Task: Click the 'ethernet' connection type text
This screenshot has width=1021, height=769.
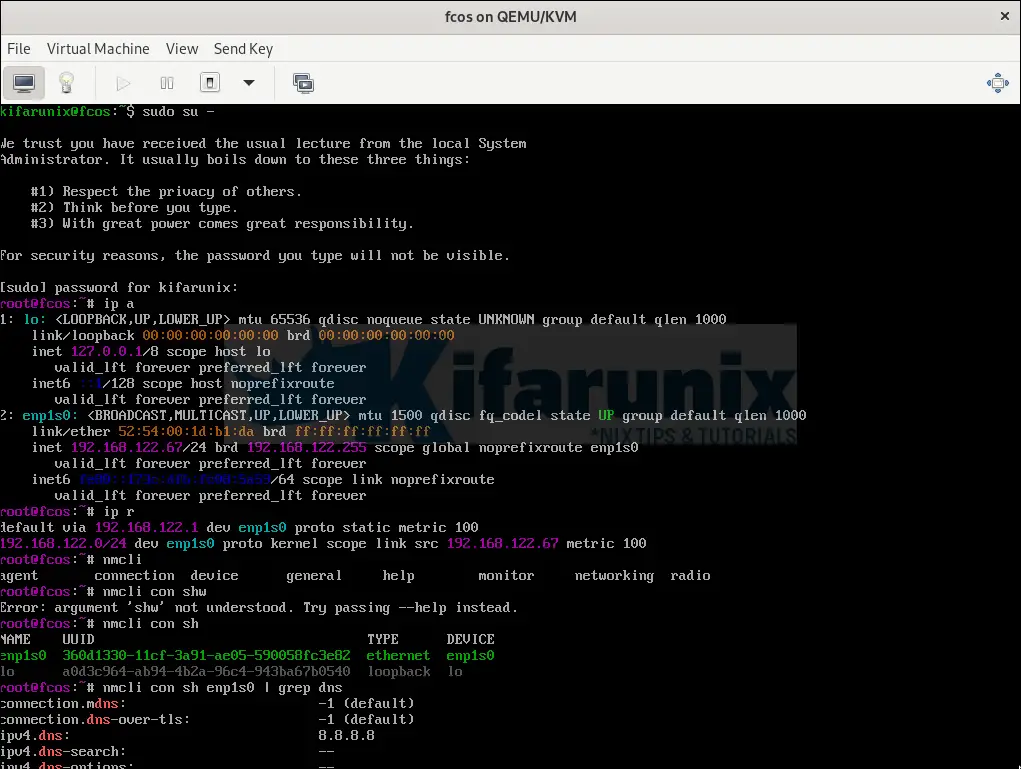Action: (x=399, y=655)
